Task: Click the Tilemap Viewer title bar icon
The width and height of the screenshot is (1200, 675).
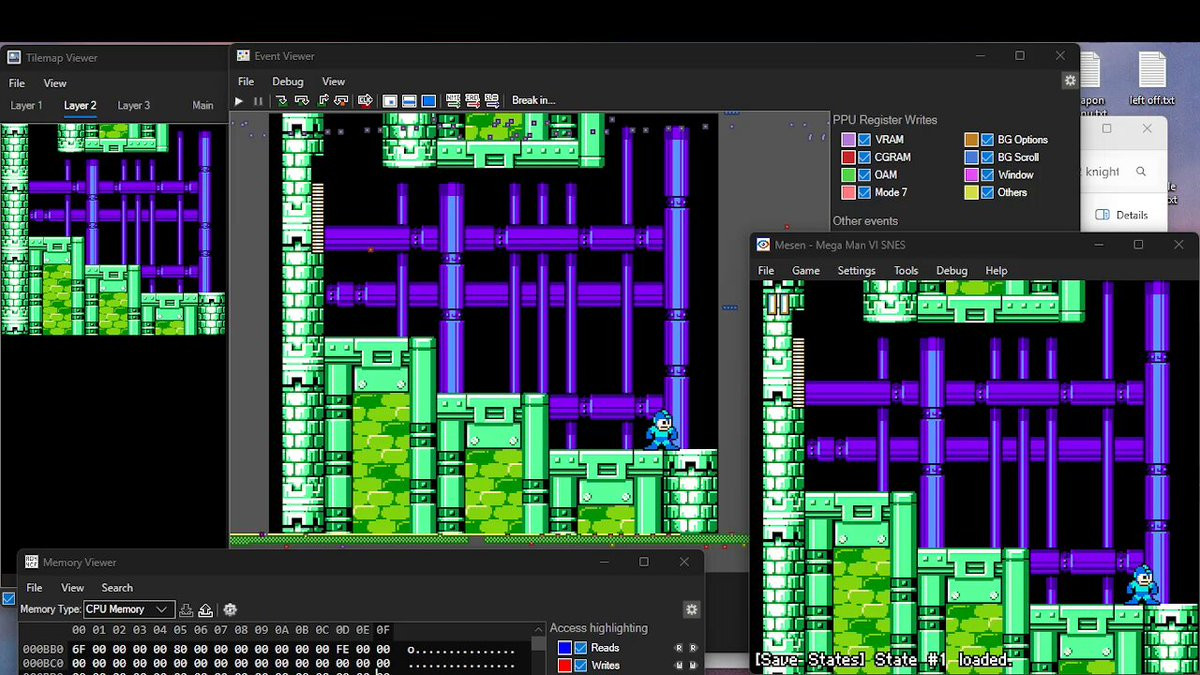Action: point(14,58)
